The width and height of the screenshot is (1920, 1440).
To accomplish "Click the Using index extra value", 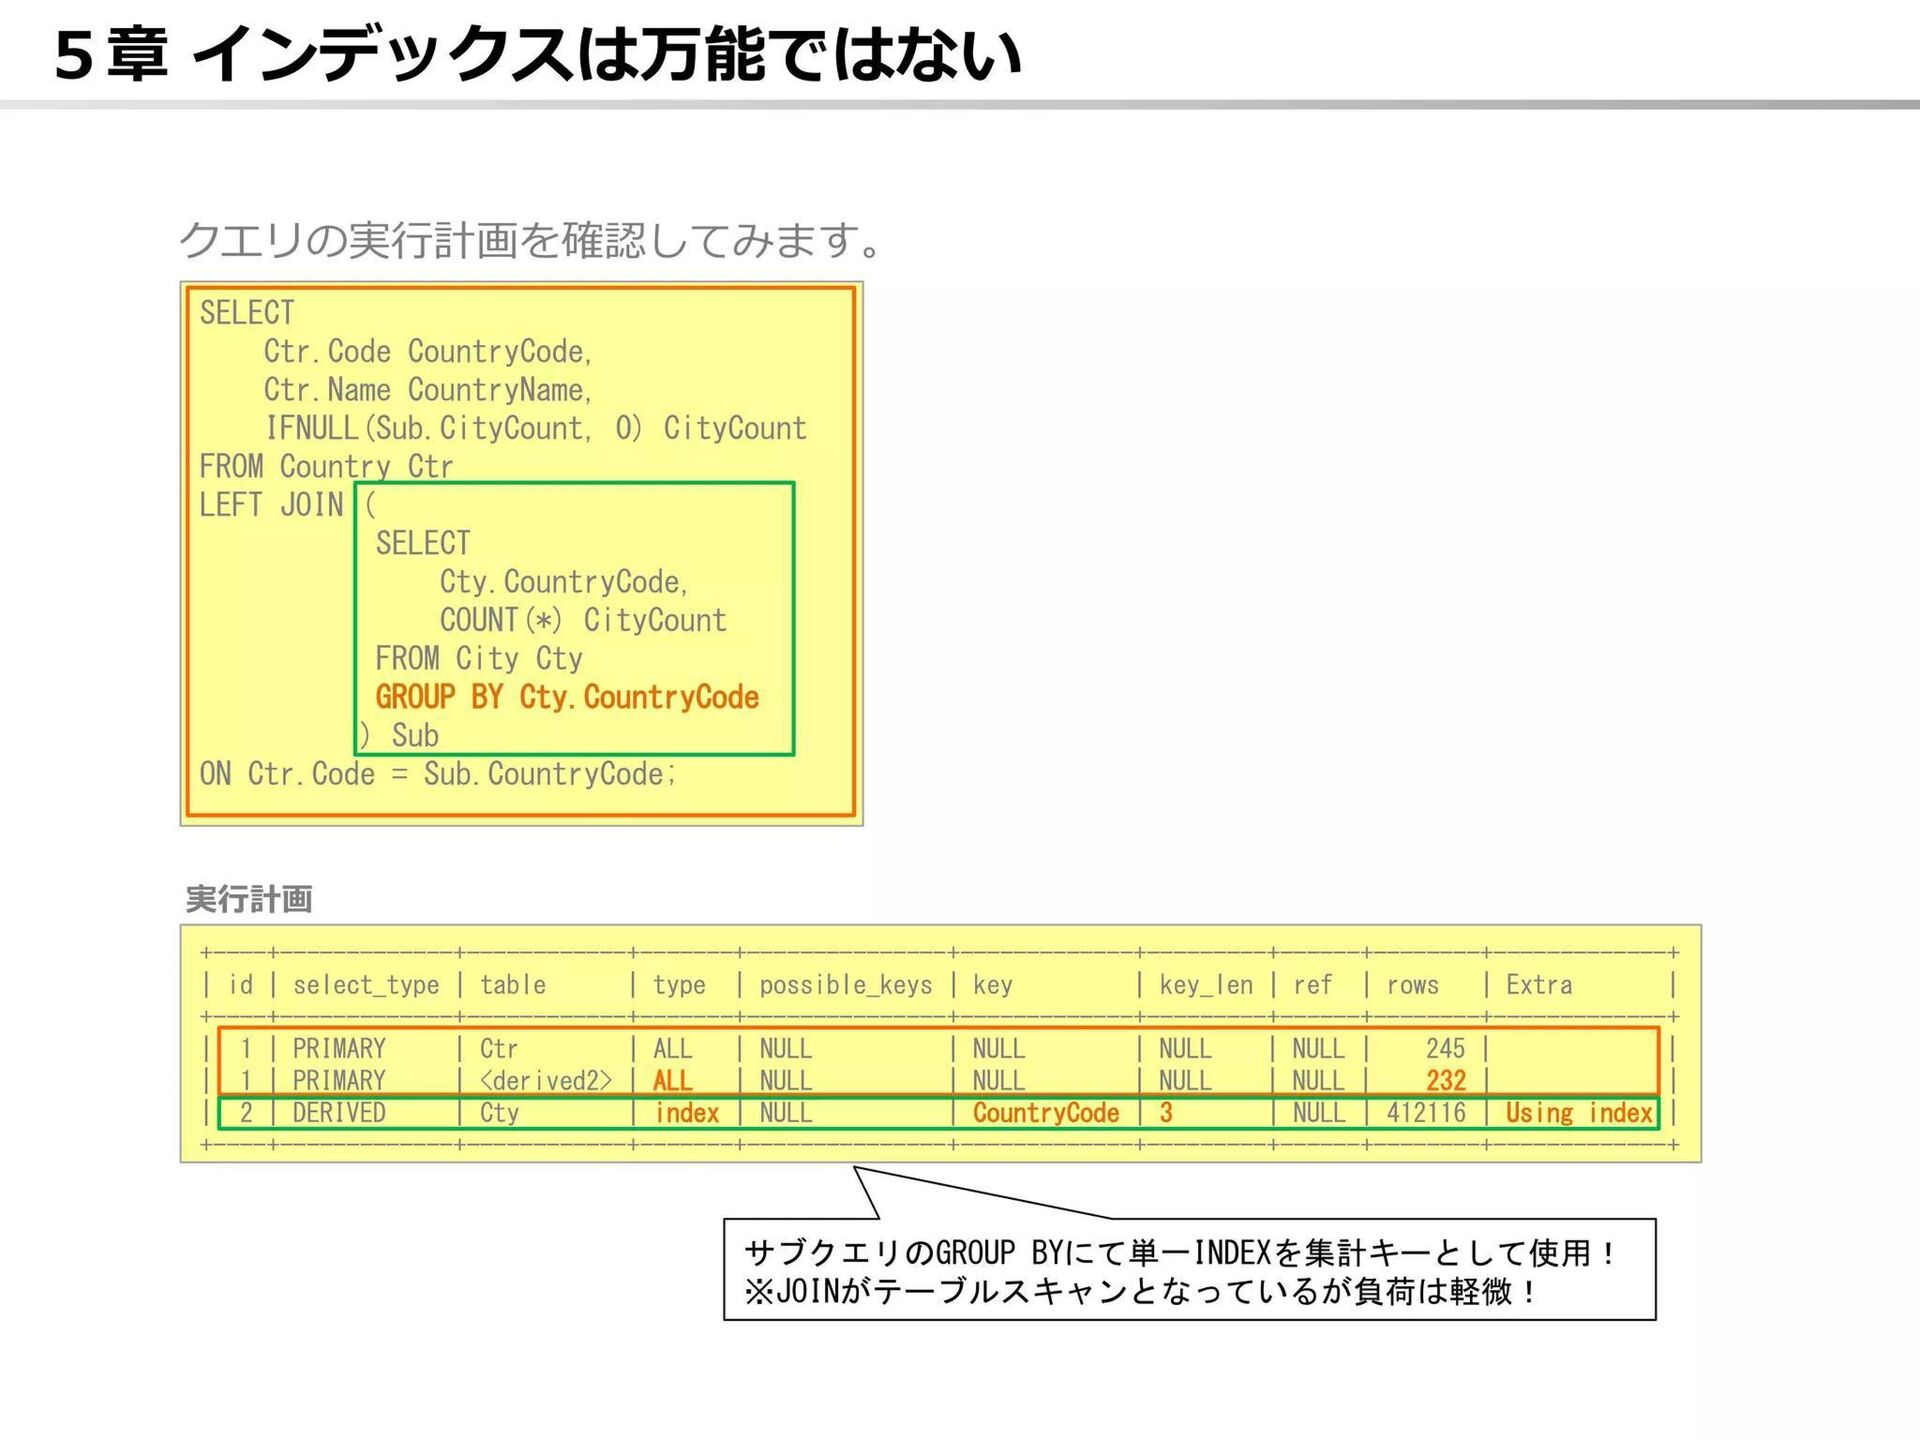I will pyautogui.click(x=1578, y=1113).
